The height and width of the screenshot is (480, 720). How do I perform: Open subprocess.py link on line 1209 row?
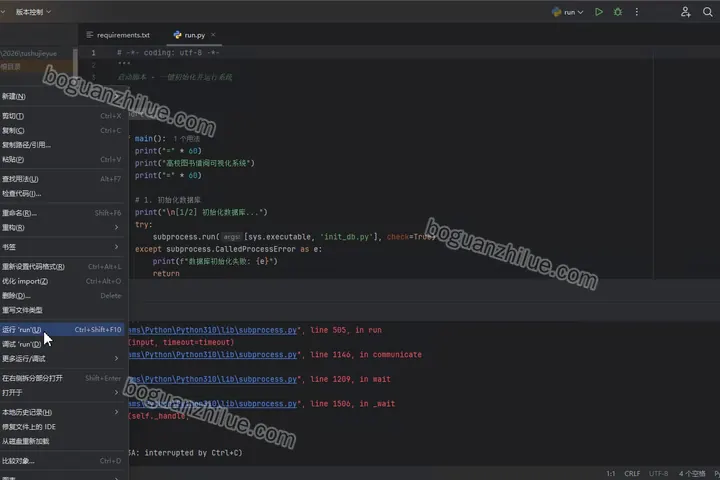coord(213,379)
